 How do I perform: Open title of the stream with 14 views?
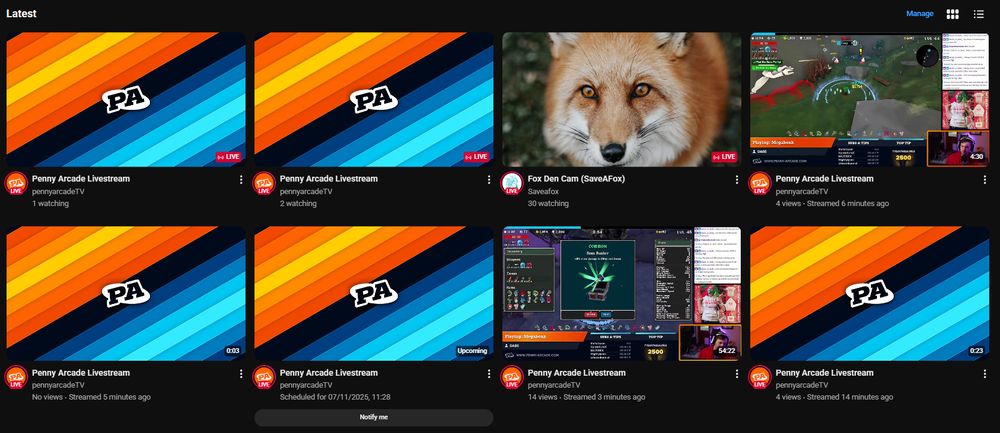tap(577, 373)
